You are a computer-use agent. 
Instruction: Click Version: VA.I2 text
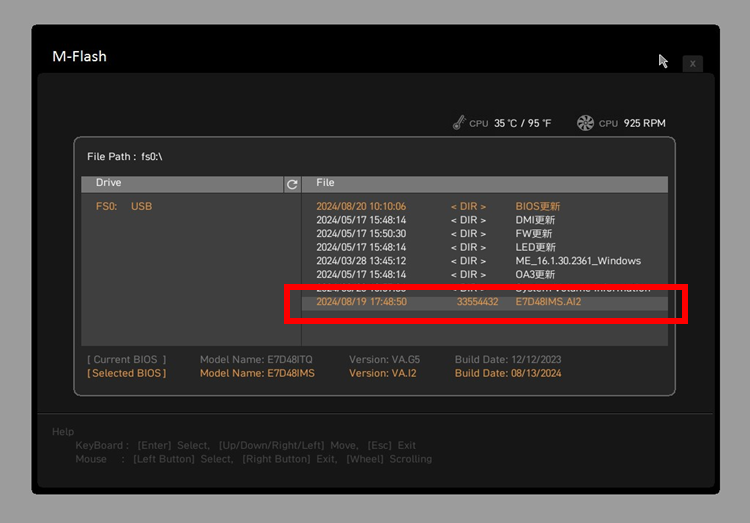pos(382,373)
